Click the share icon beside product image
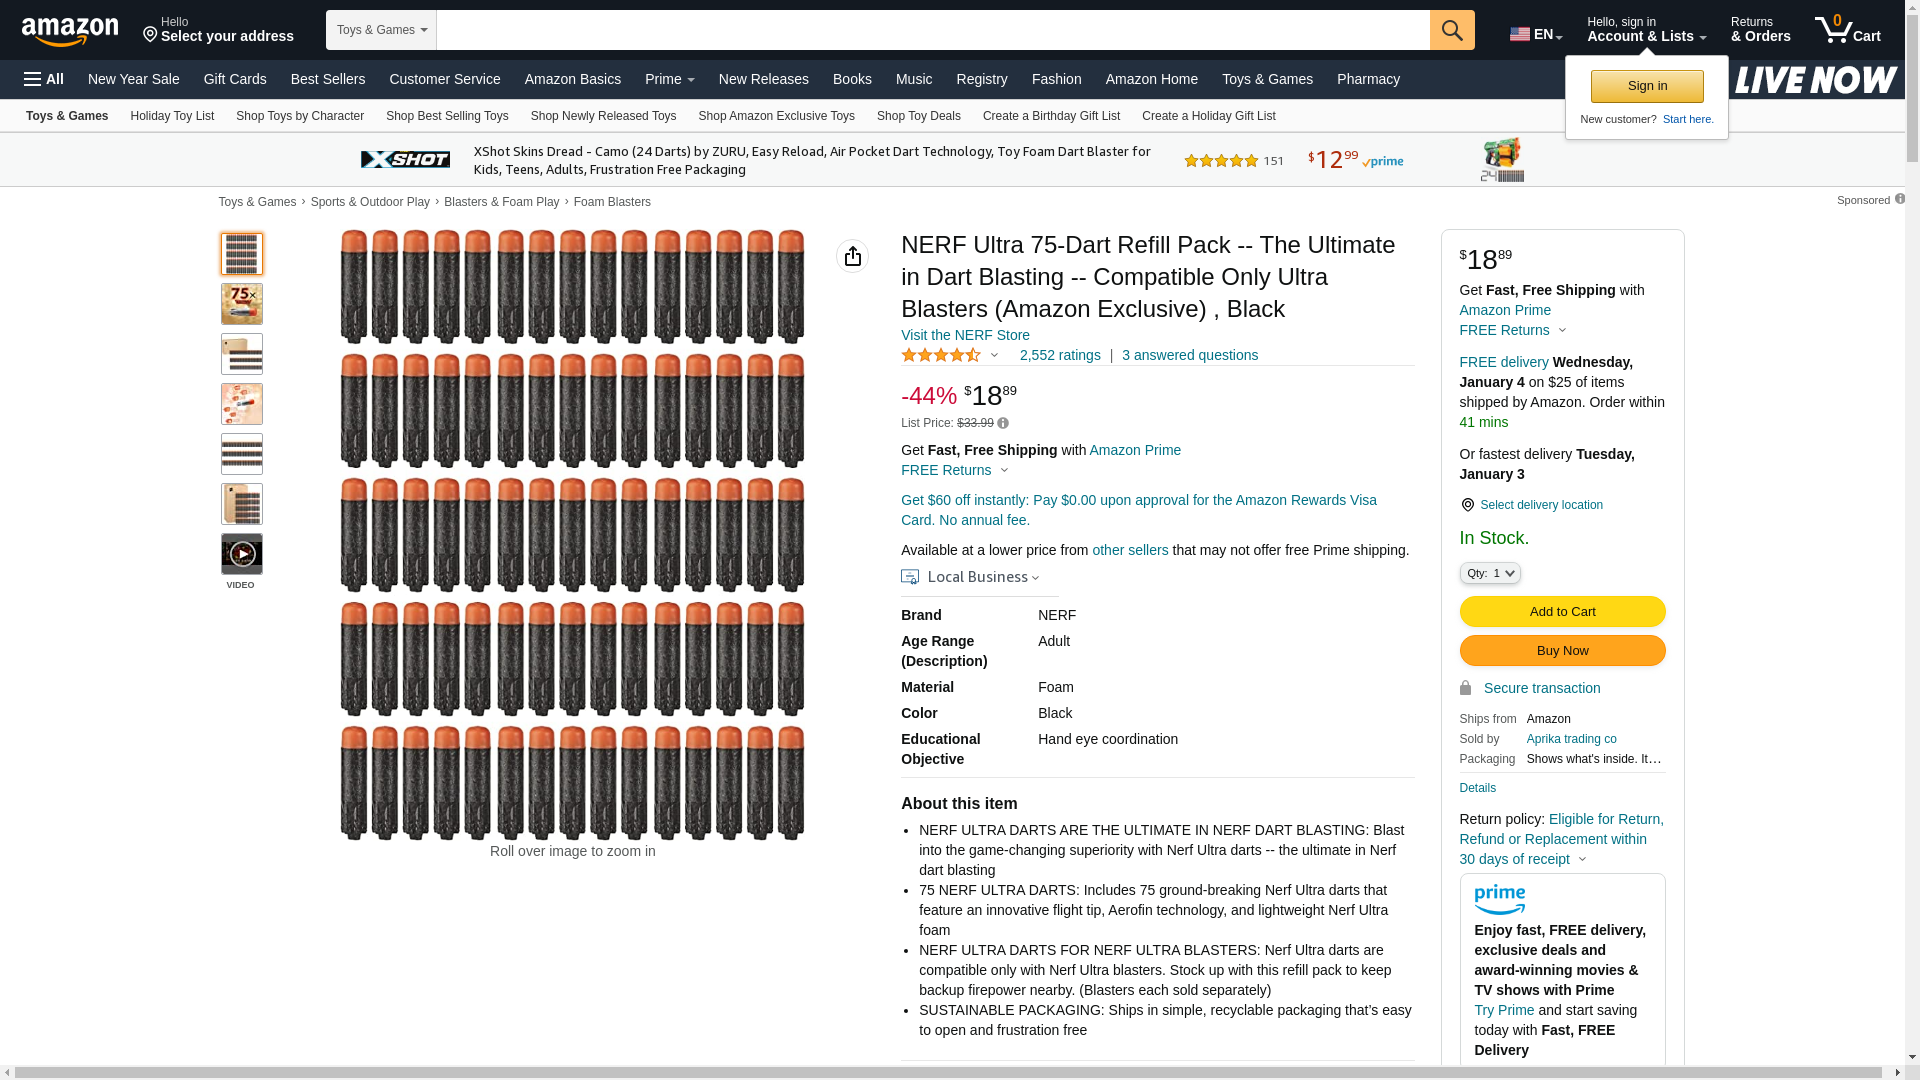Image resolution: width=1920 pixels, height=1080 pixels. [x=852, y=256]
